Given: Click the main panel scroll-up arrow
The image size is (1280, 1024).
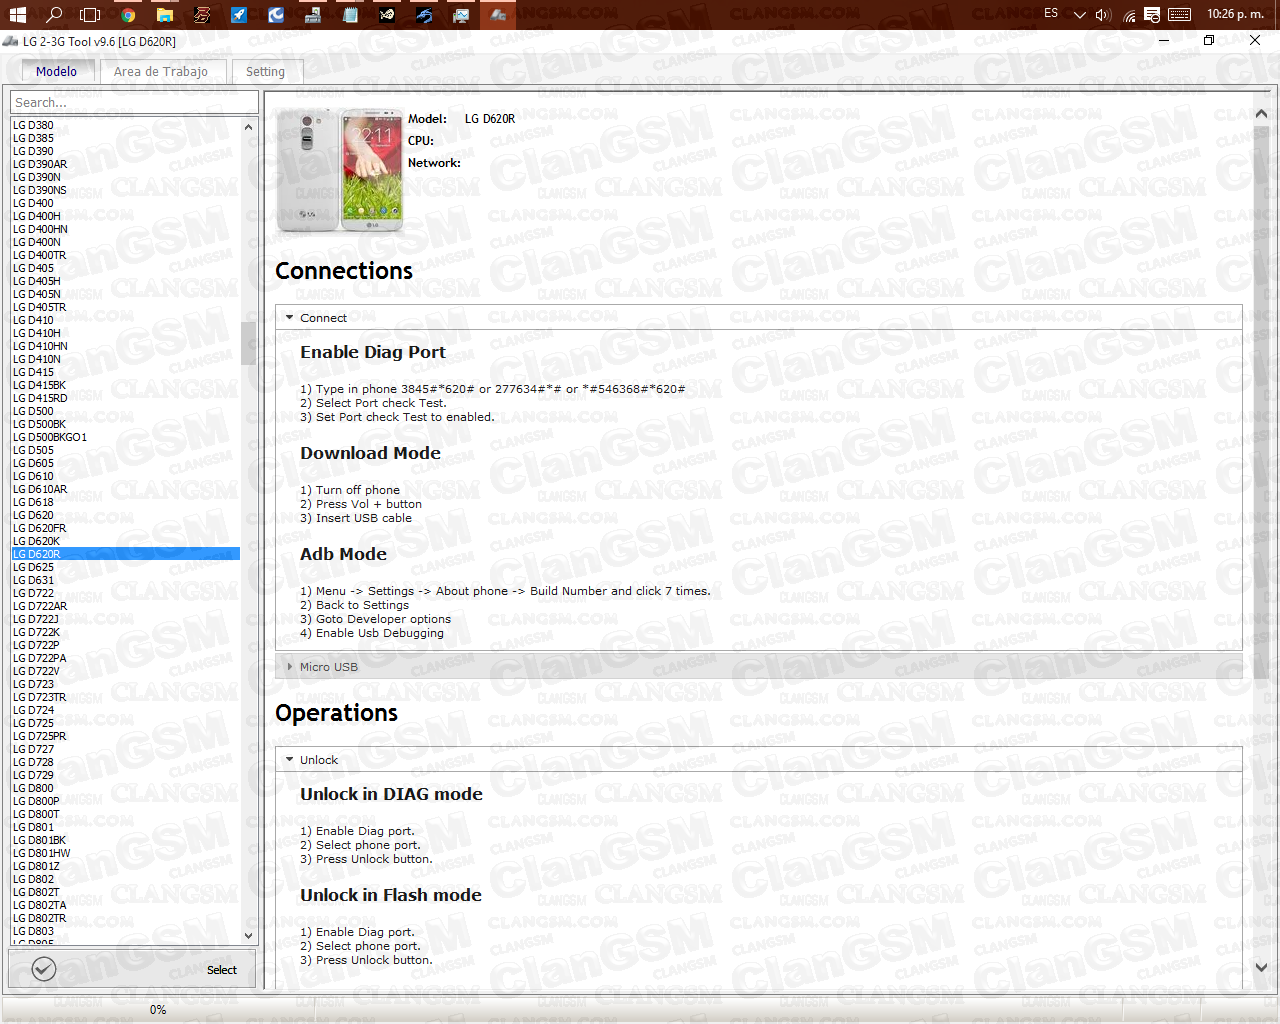Looking at the screenshot, I should (x=1261, y=115).
